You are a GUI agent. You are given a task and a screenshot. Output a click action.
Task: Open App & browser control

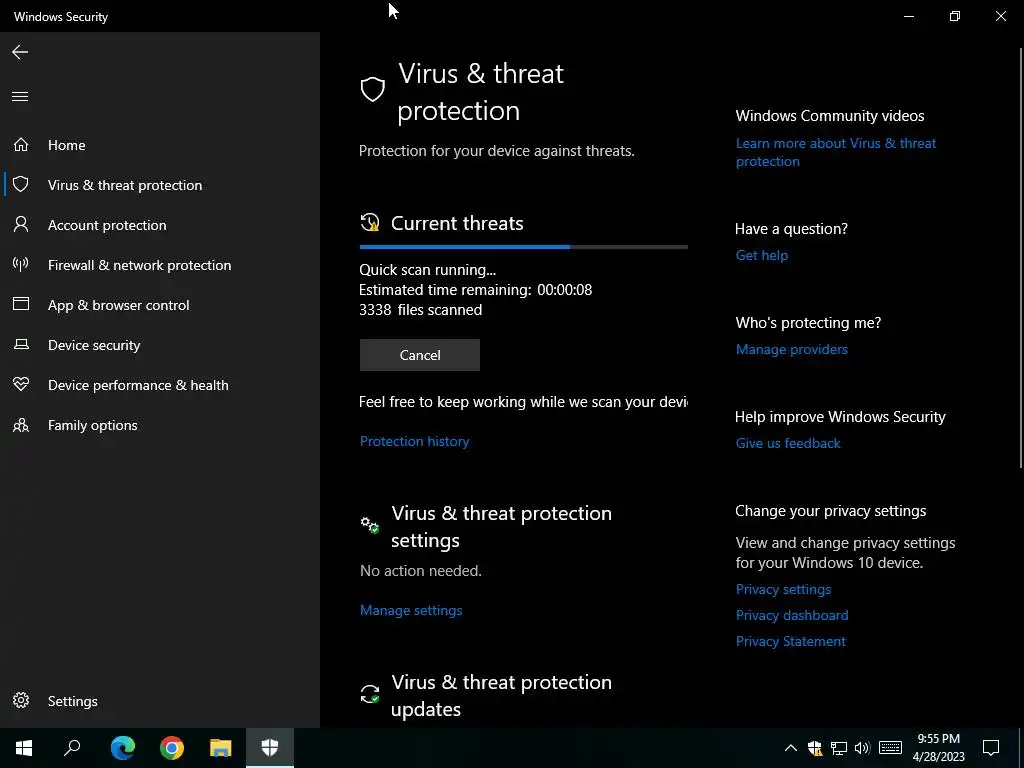[x=160, y=305]
